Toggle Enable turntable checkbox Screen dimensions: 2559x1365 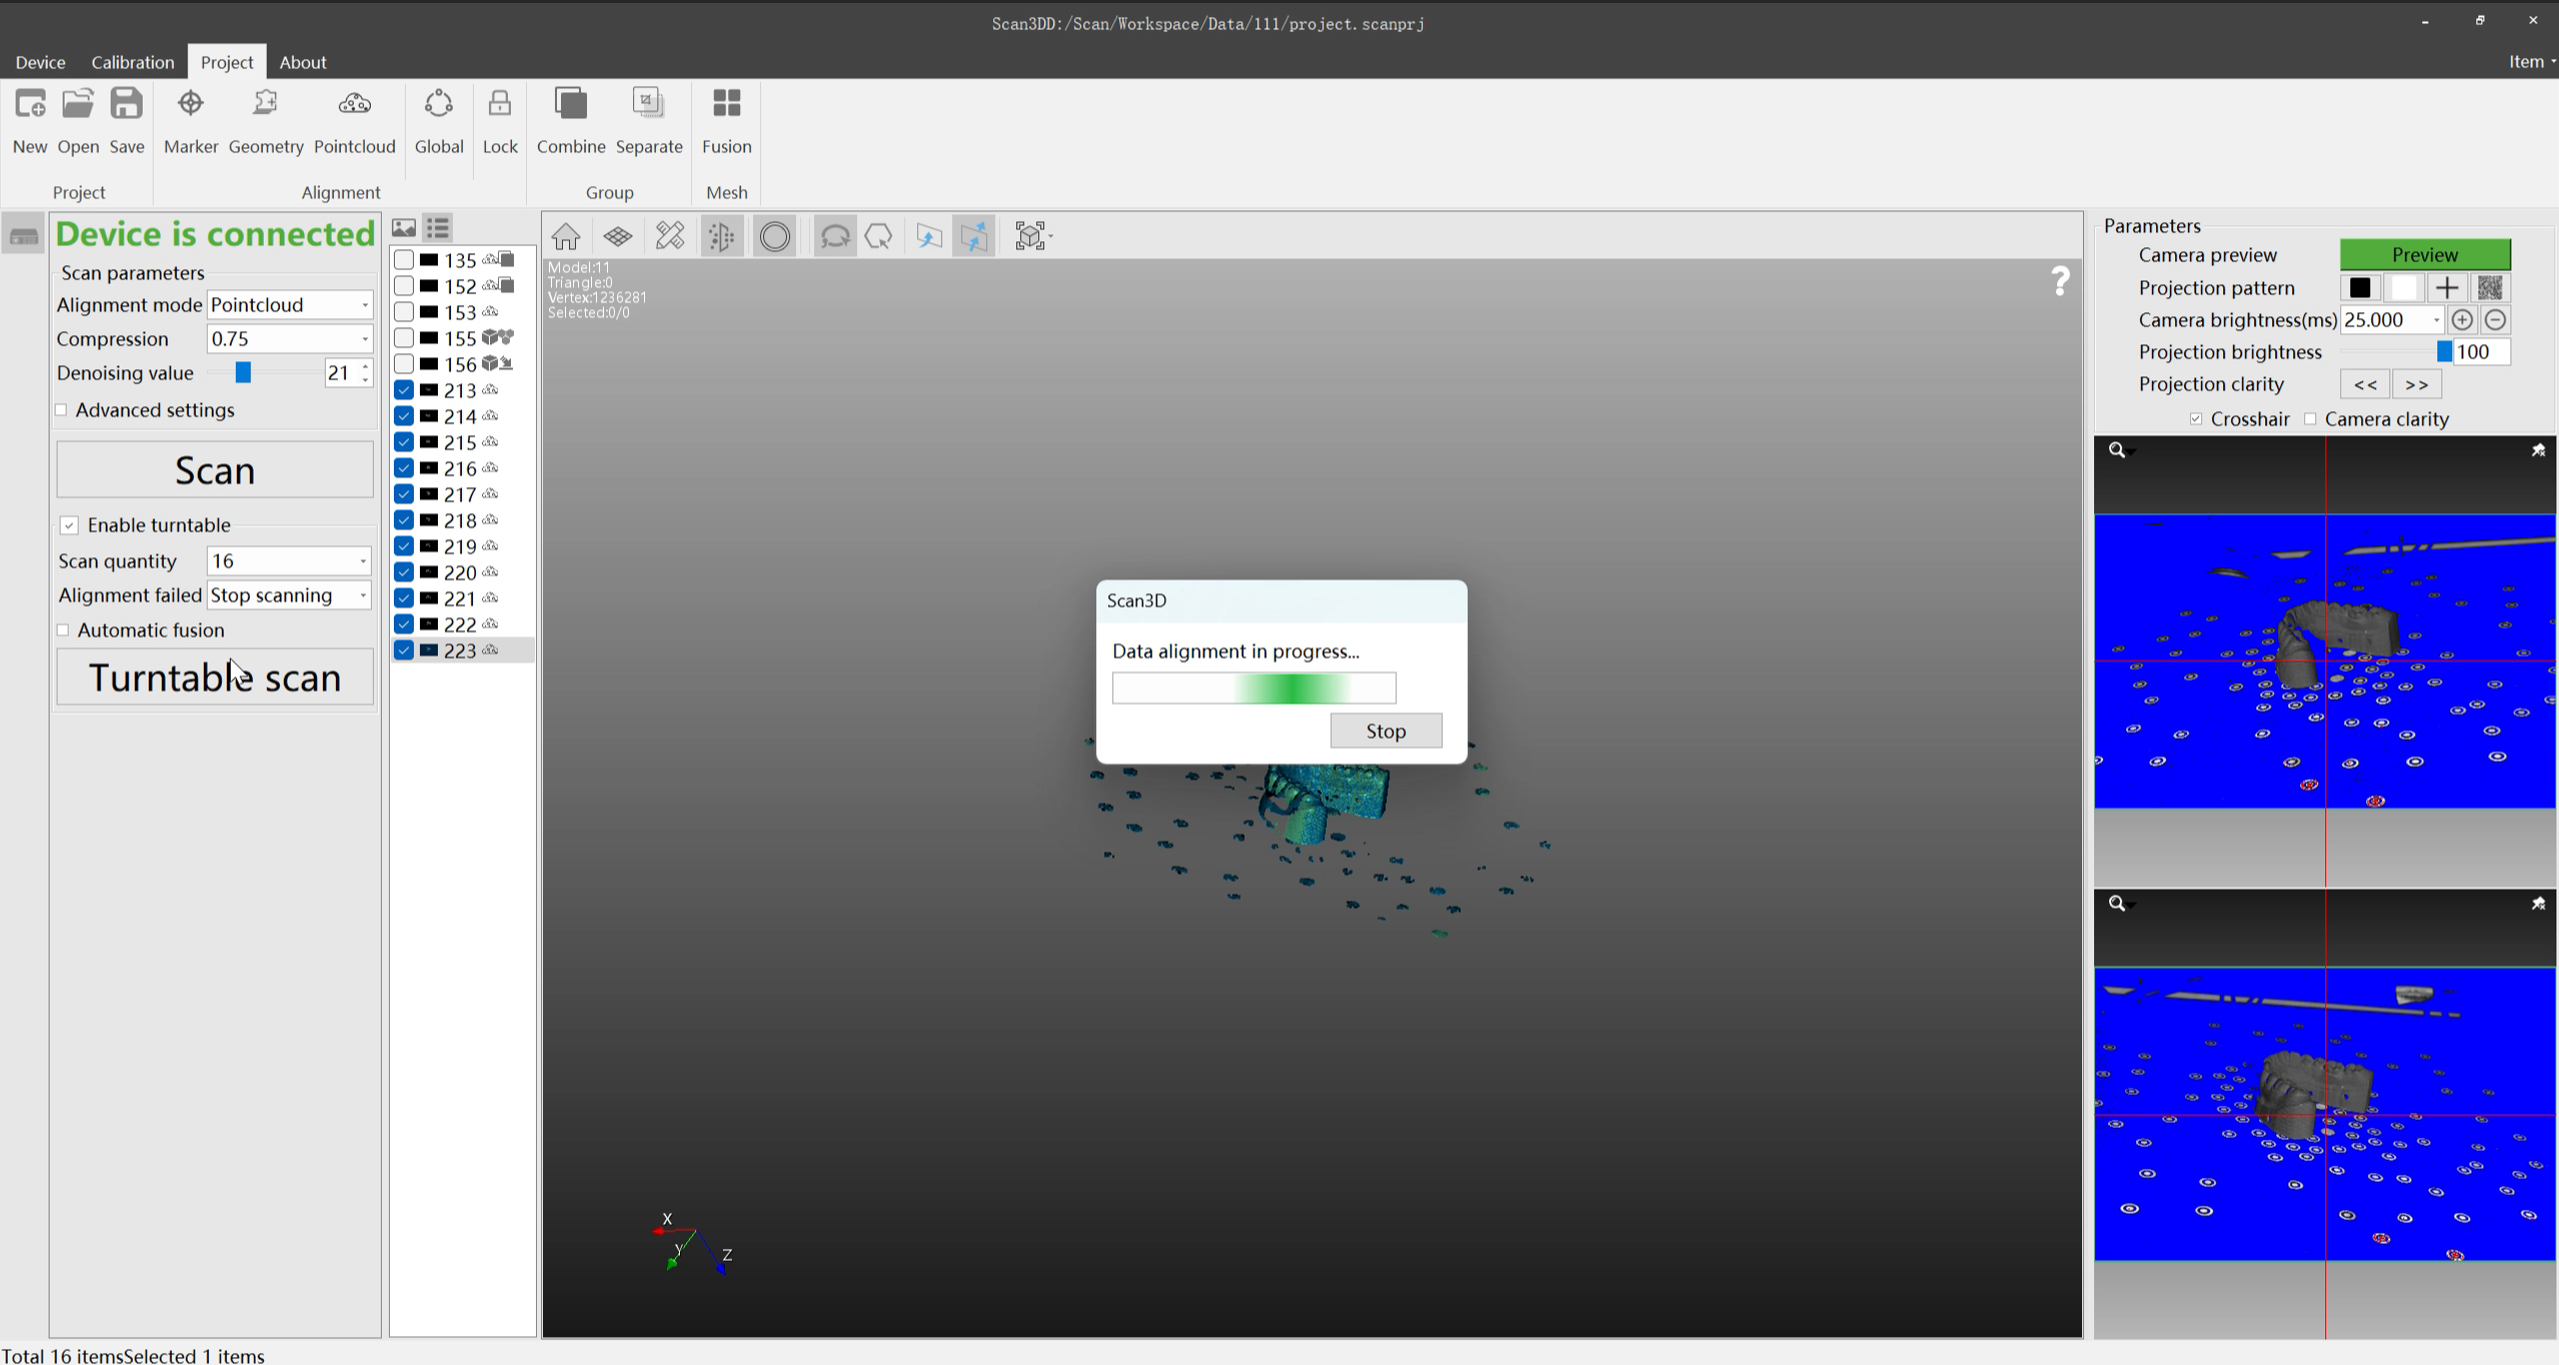[69, 525]
